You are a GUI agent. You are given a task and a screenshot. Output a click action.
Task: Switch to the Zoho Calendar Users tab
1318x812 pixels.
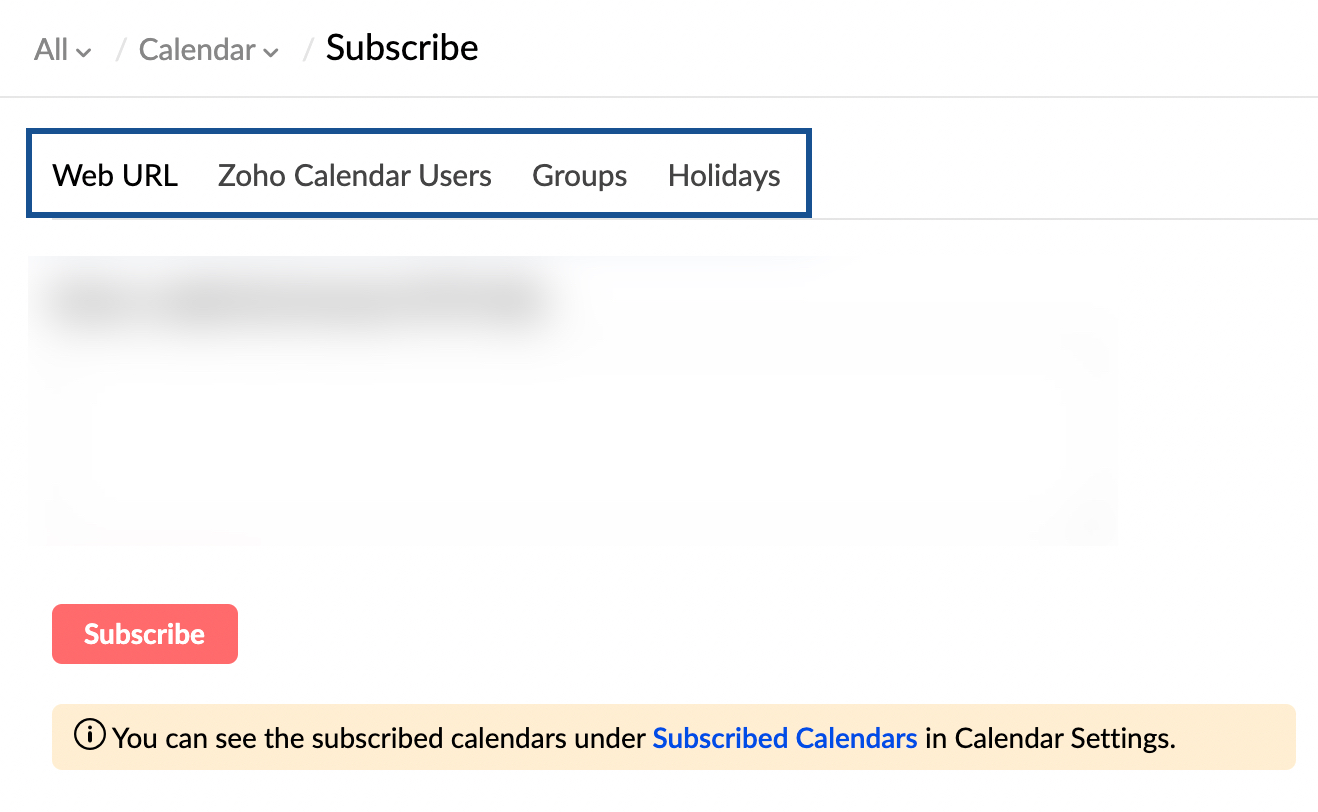pyautogui.click(x=354, y=175)
